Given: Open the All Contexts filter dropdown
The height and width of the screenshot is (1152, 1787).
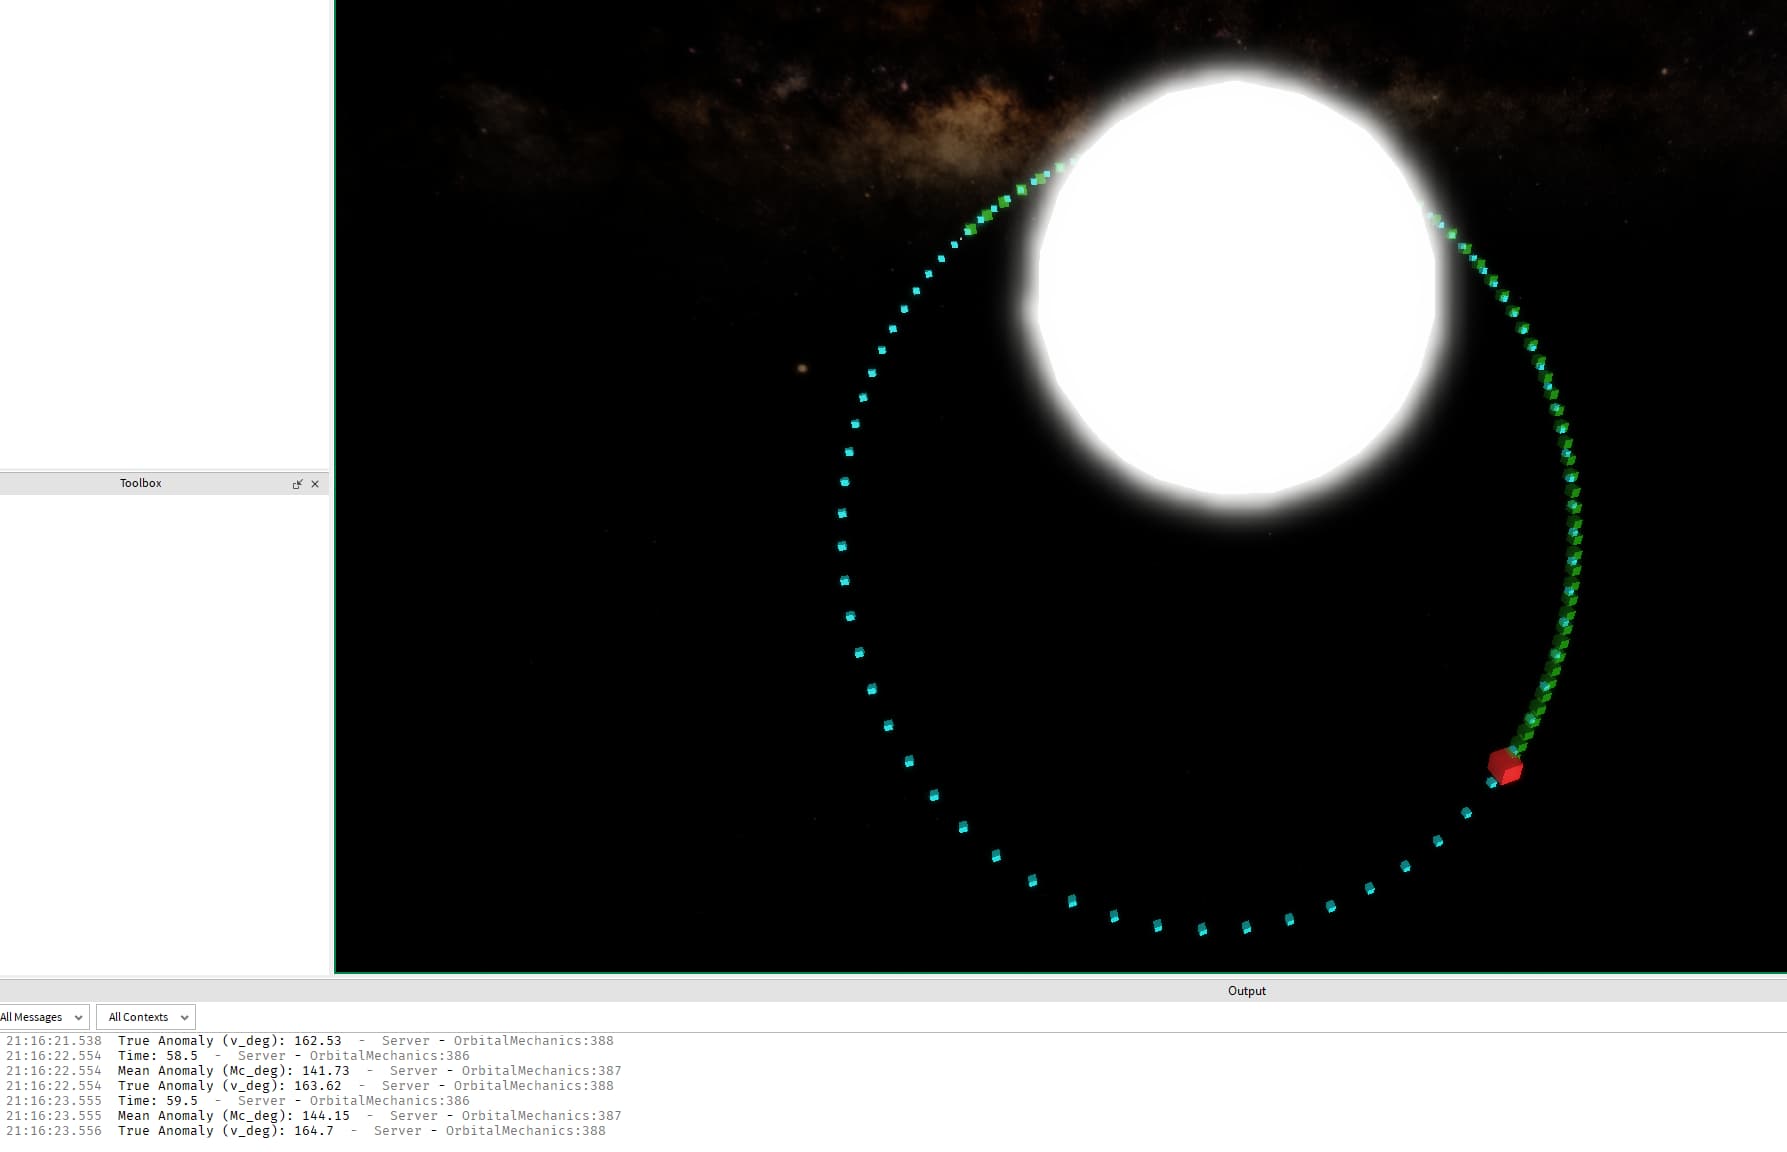Looking at the screenshot, I should click(x=146, y=1017).
